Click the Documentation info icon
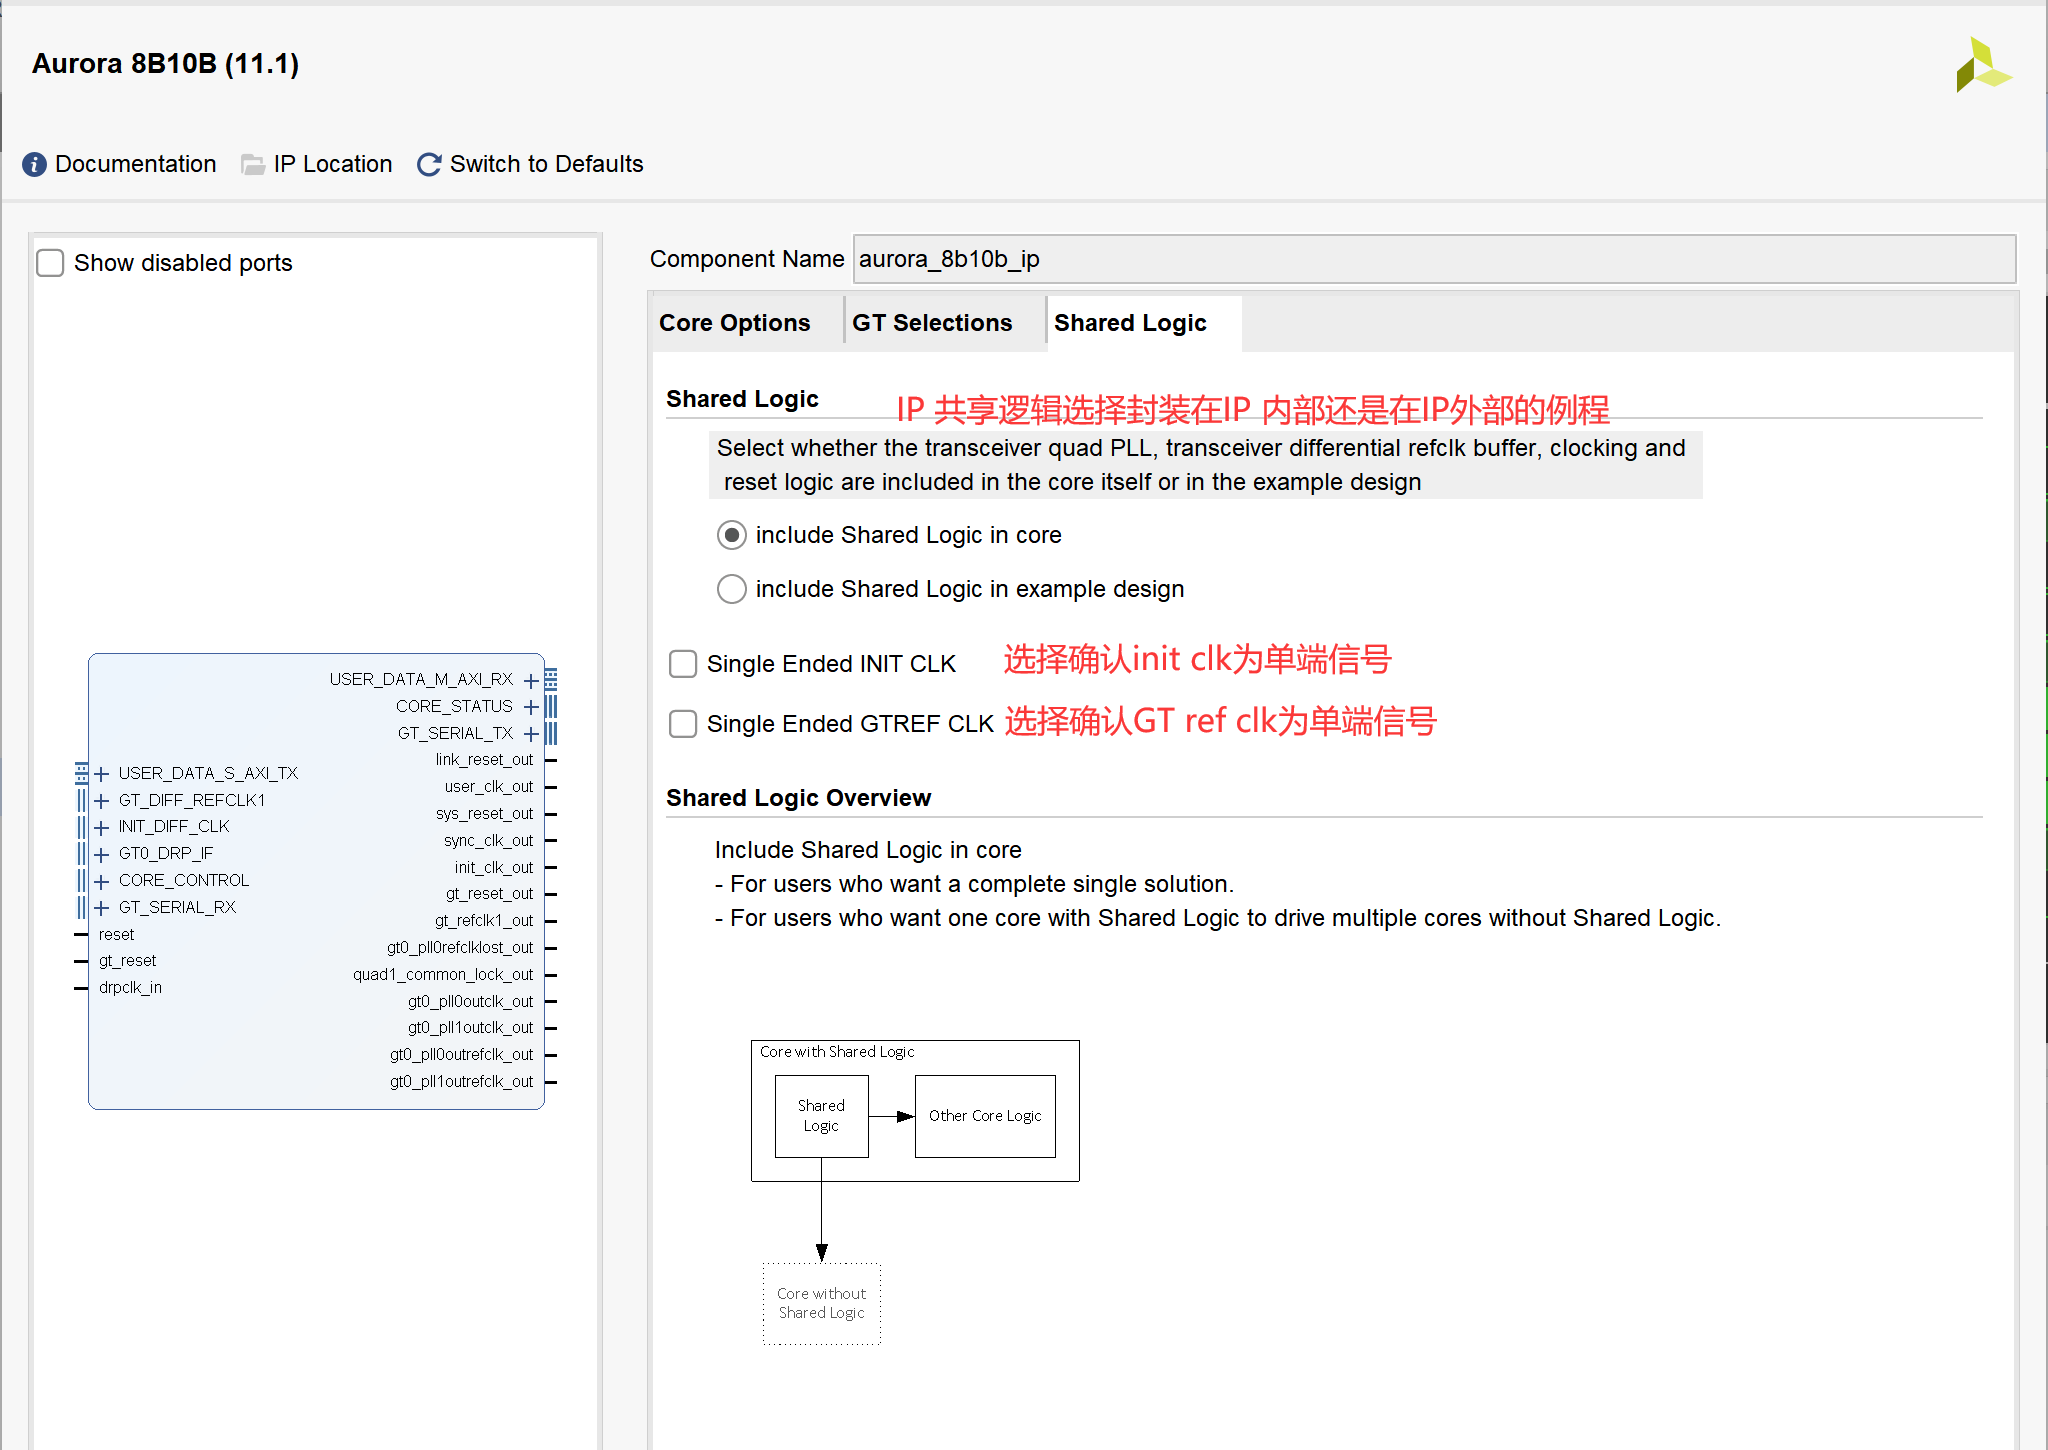The width and height of the screenshot is (2048, 1450). [x=34, y=164]
